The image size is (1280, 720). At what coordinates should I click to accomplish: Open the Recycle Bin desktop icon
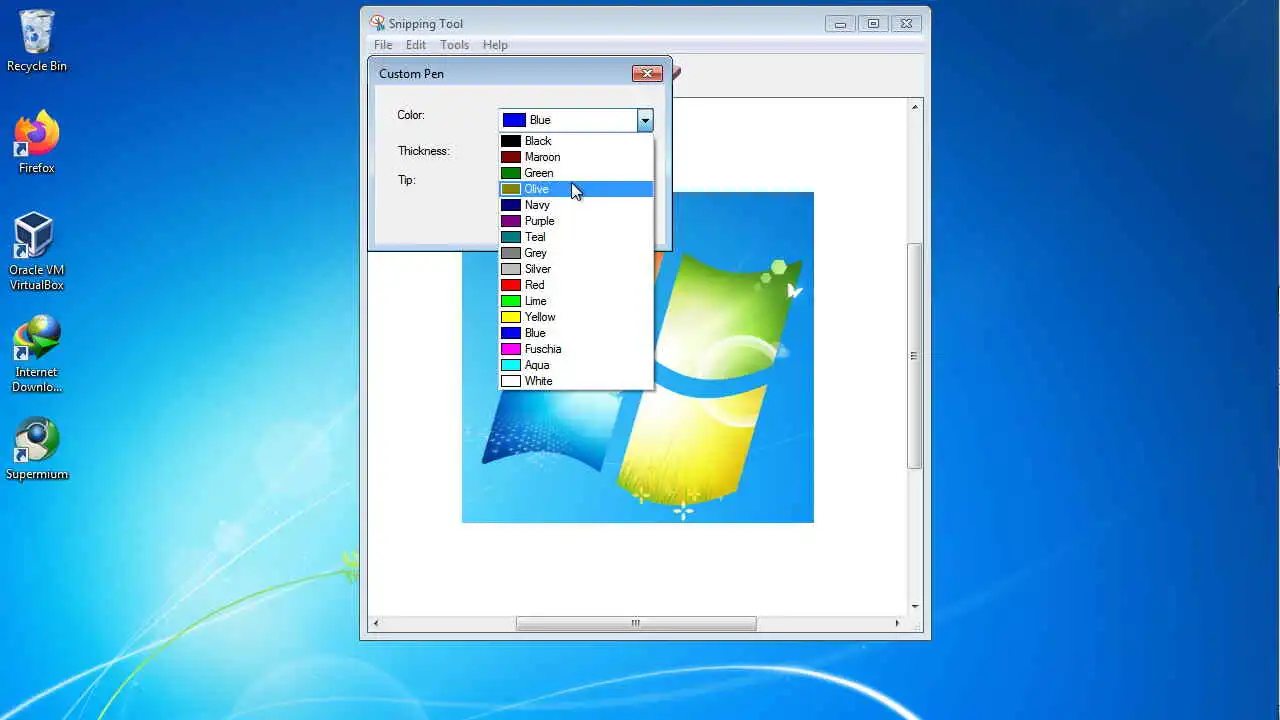click(37, 41)
